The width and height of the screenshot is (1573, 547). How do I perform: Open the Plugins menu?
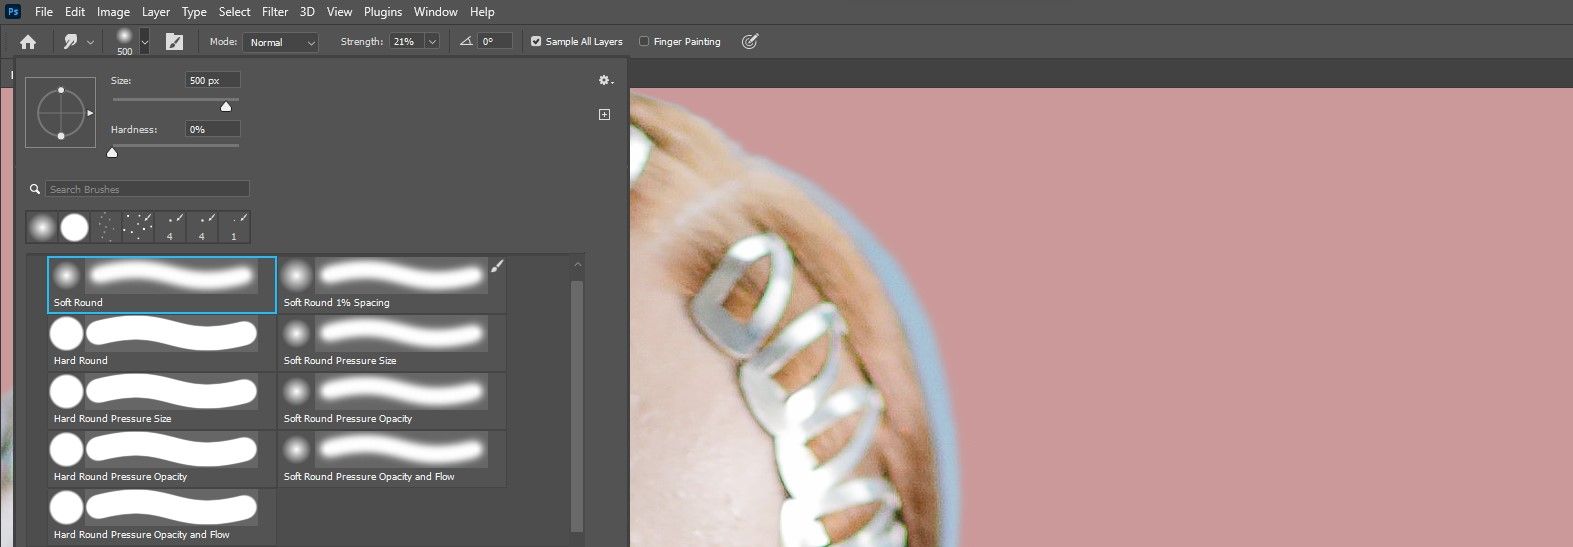[x=383, y=12]
